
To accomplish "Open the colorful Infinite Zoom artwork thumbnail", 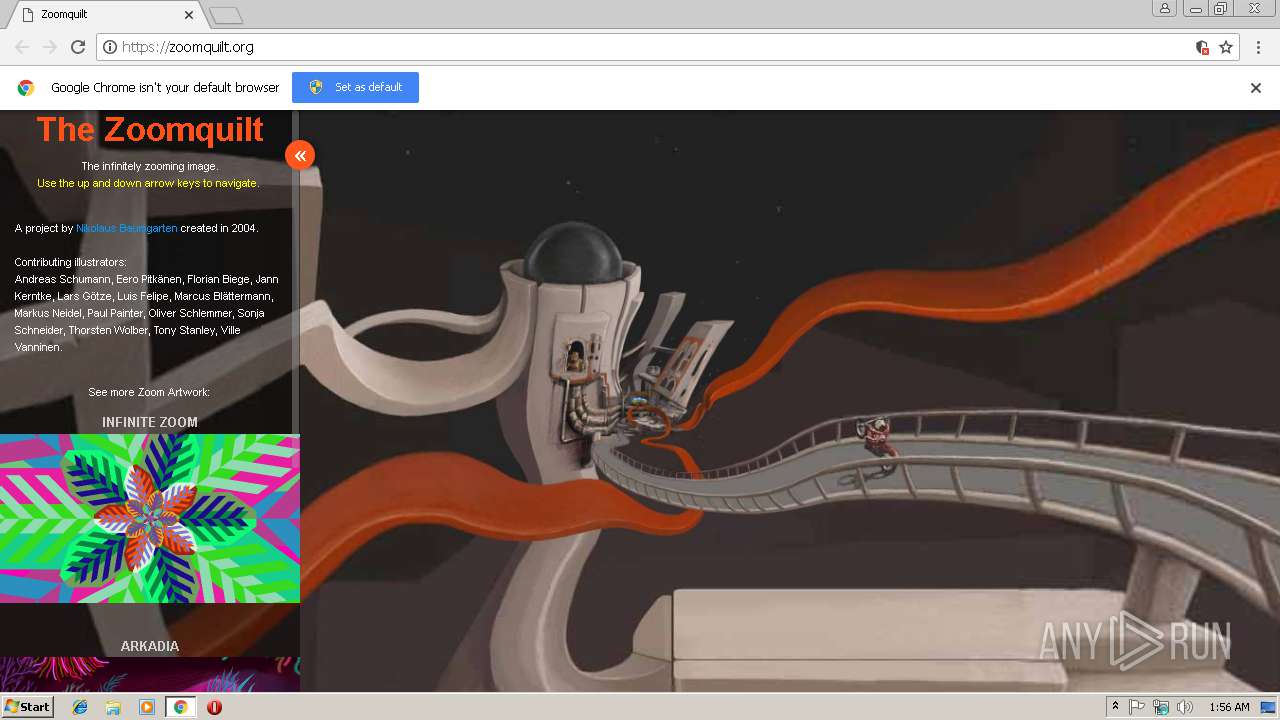I will coord(150,518).
